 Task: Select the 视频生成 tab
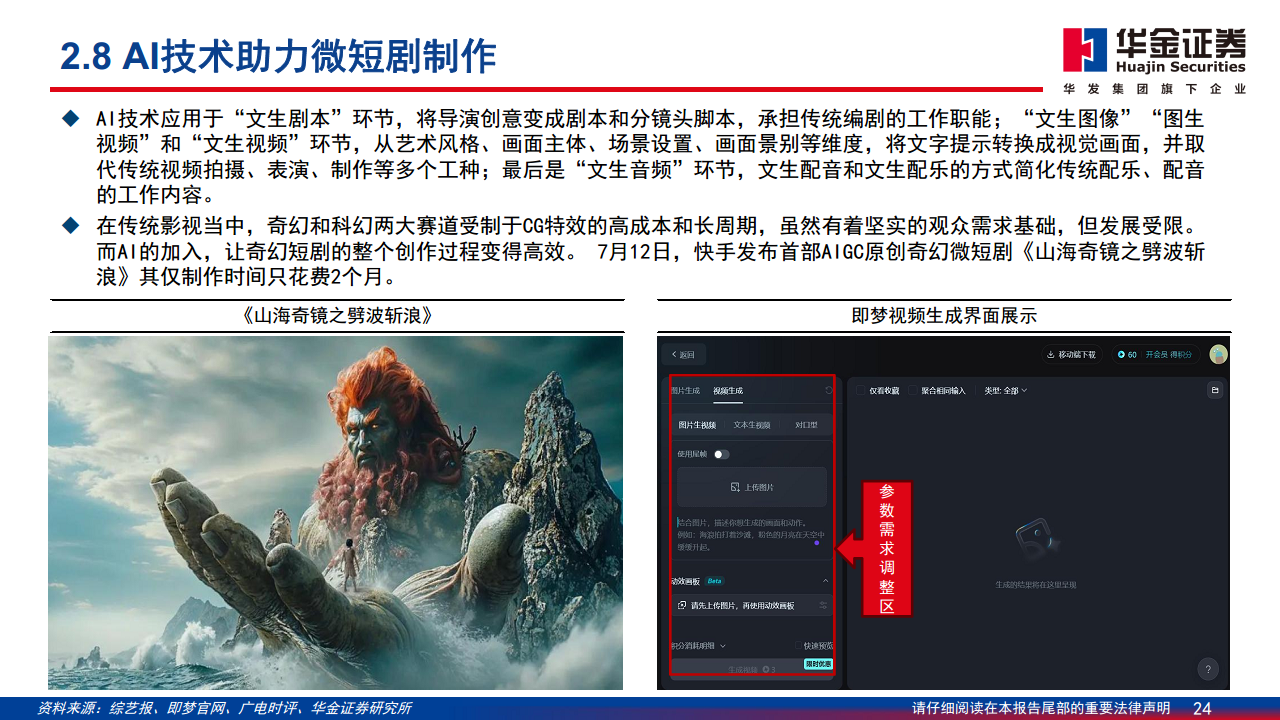pyautogui.click(x=728, y=391)
